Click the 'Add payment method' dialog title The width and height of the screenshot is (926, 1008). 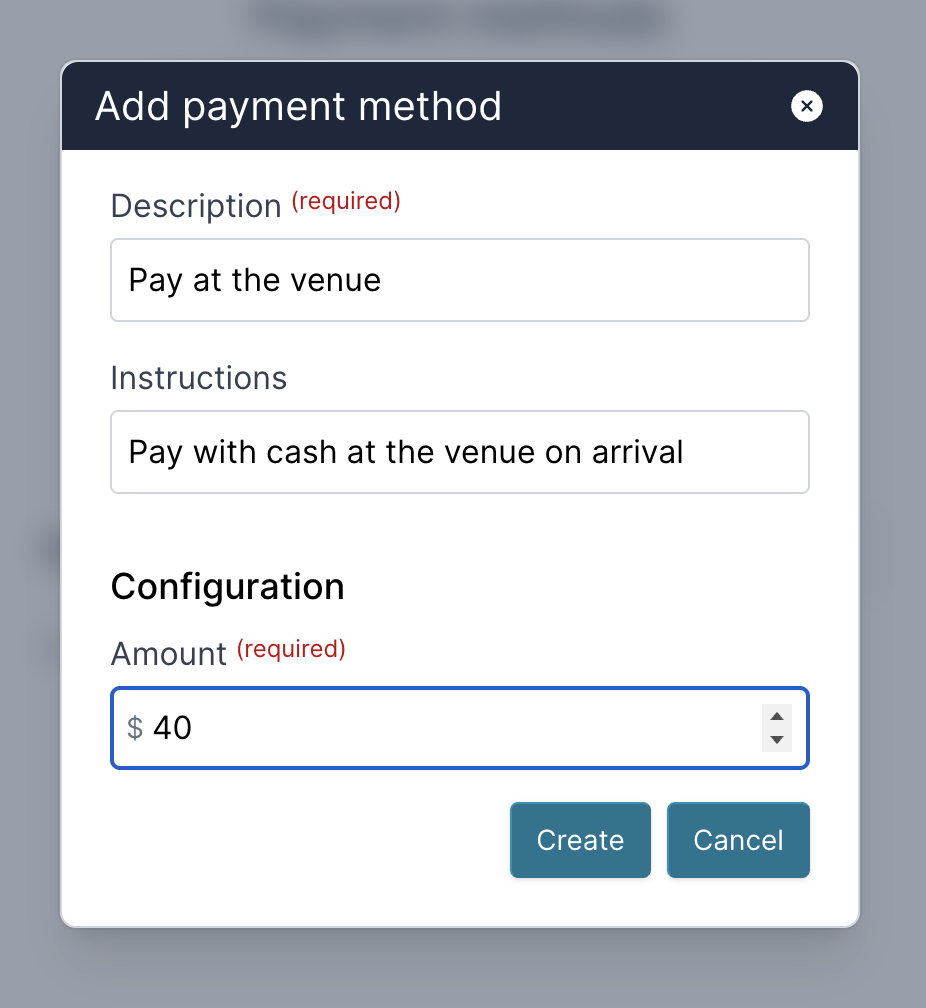[x=298, y=106]
